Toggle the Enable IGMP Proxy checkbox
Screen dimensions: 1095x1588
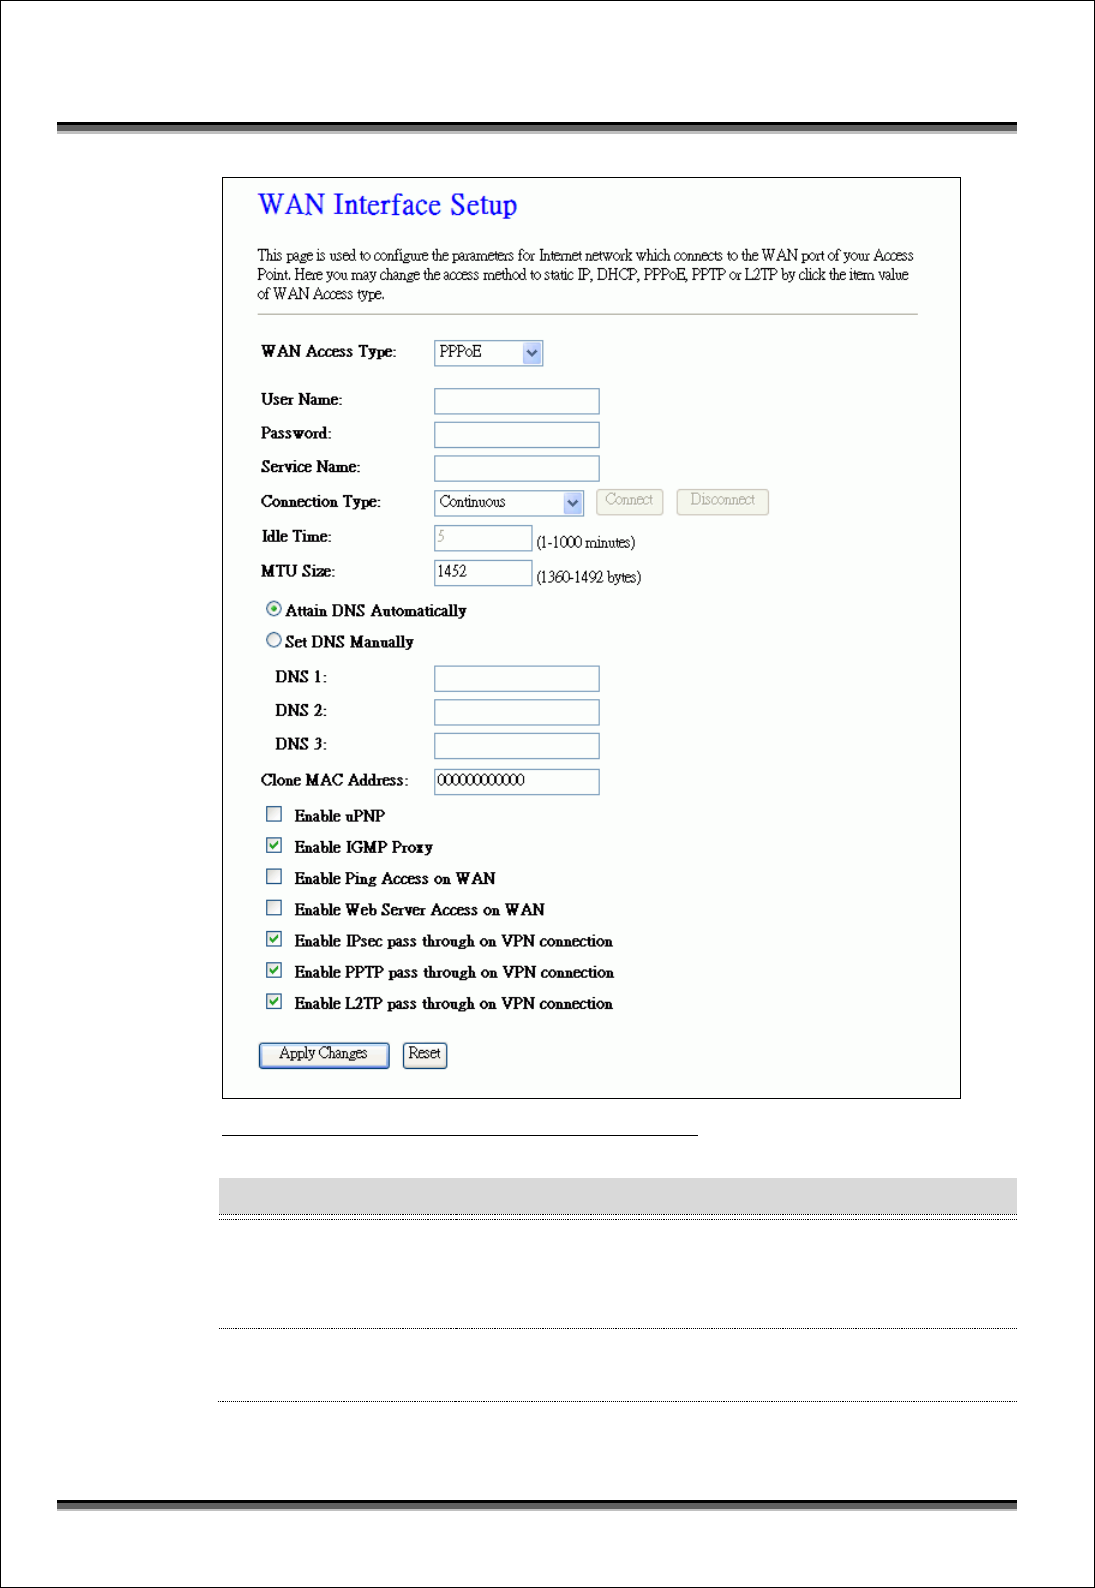pyautogui.click(x=274, y=845)
